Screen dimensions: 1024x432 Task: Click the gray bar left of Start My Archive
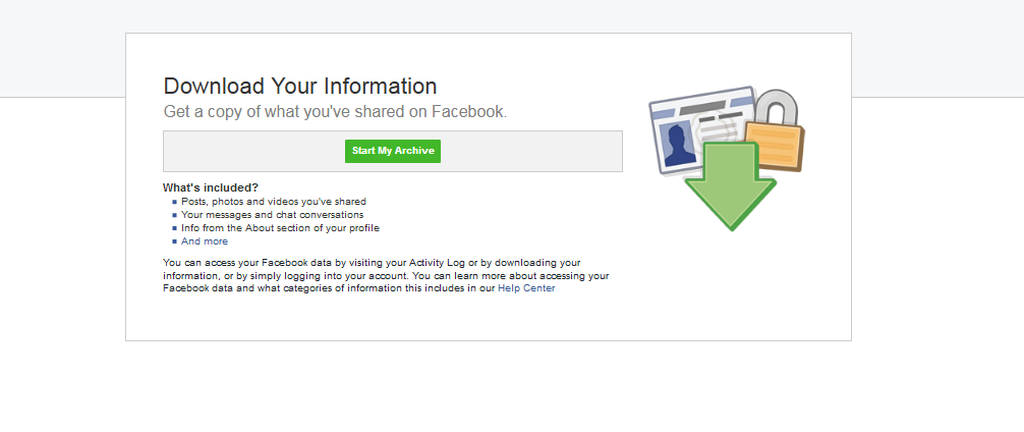pyautogui.click(x=250, y=151)
